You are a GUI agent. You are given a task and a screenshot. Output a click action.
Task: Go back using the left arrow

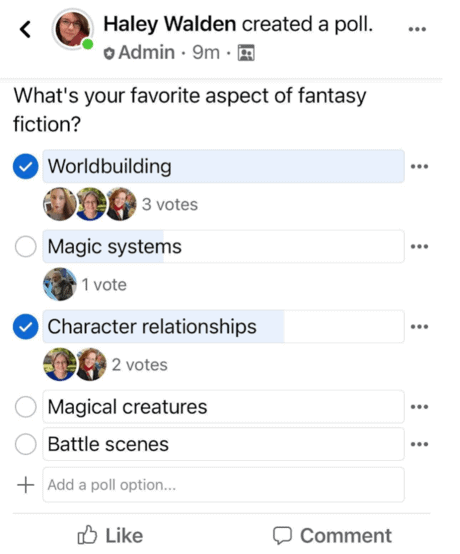25,29
